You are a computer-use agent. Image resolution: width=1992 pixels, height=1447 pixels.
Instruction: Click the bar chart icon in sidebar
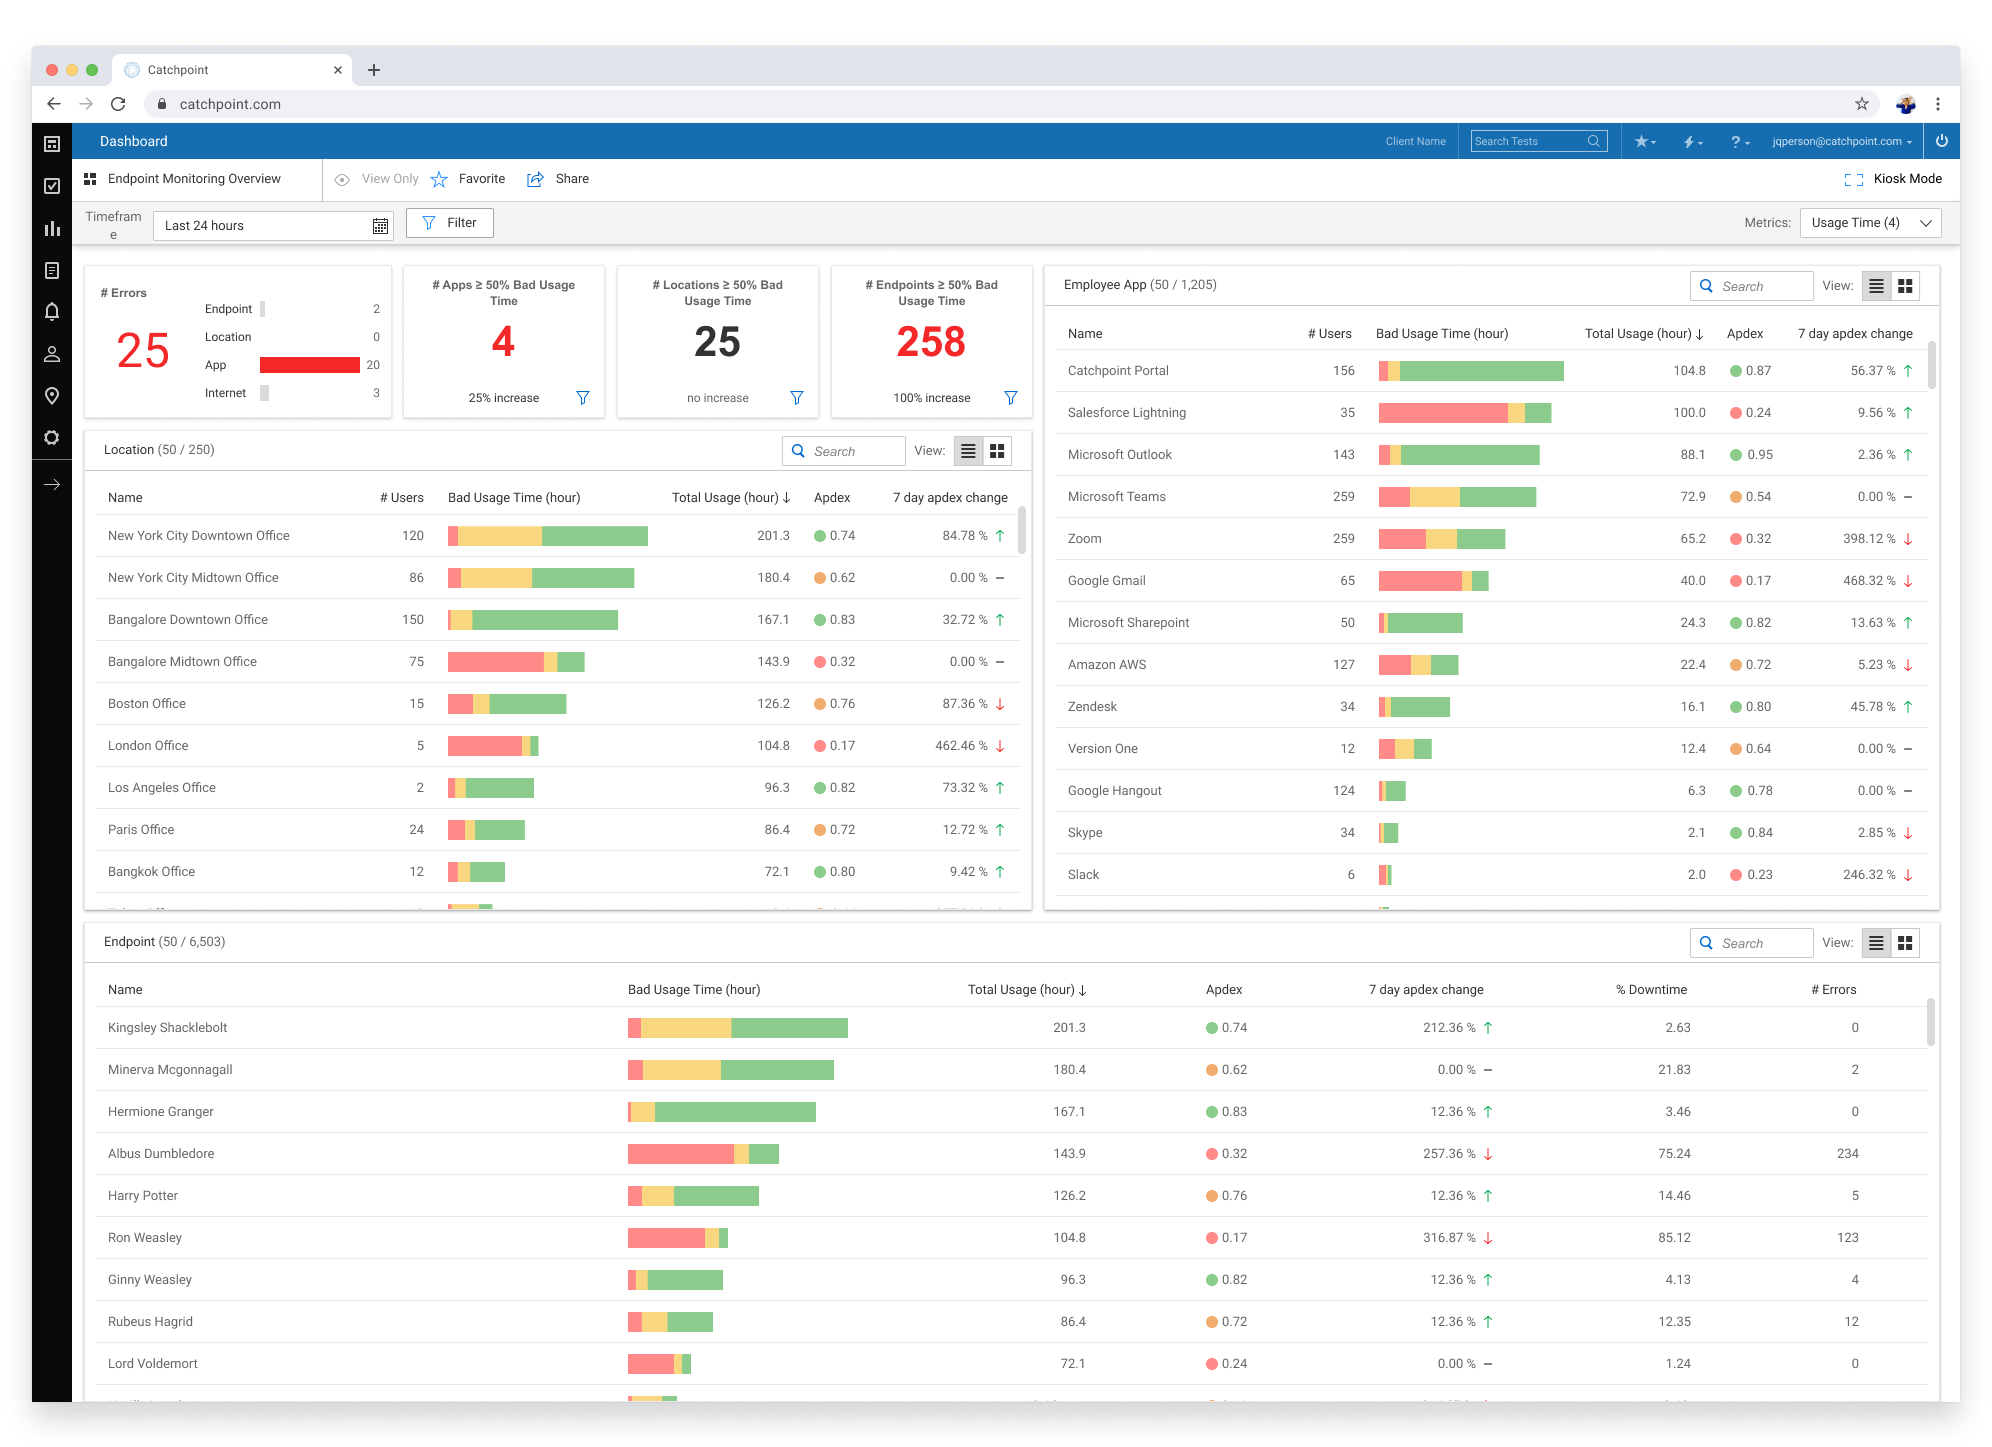pos(52,229)
